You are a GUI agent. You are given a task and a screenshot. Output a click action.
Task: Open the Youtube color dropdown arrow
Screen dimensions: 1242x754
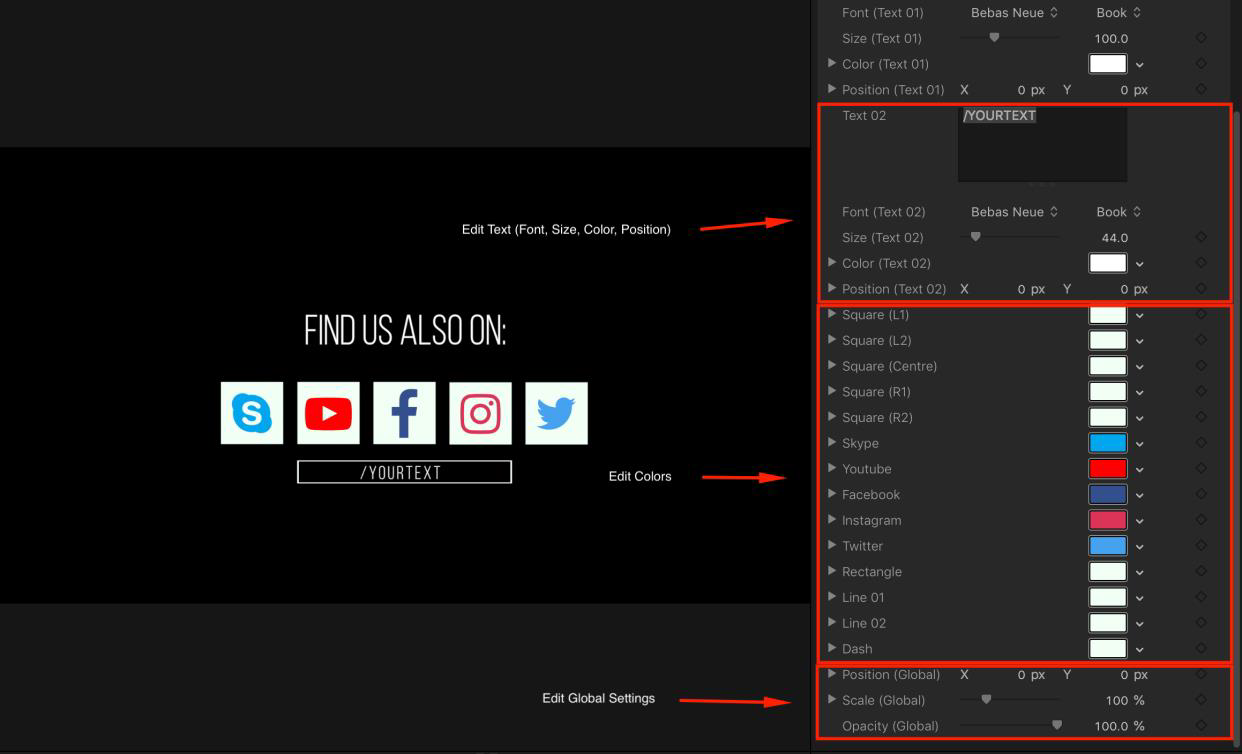point(1140,470)
